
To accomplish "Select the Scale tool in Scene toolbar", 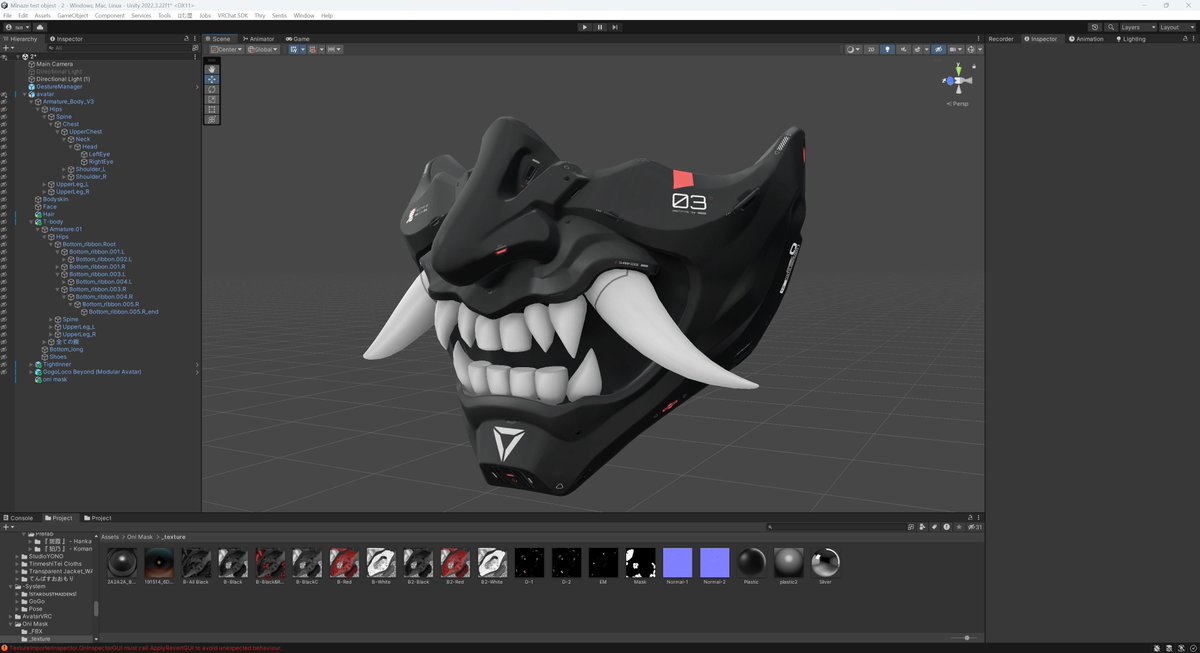I will [211, 99].
